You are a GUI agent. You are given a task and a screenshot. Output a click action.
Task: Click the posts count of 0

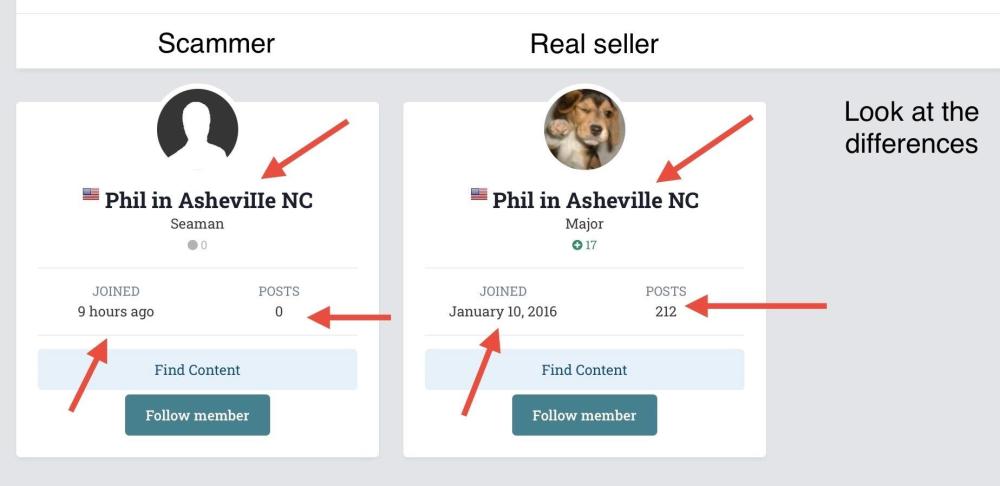point(279,311)
